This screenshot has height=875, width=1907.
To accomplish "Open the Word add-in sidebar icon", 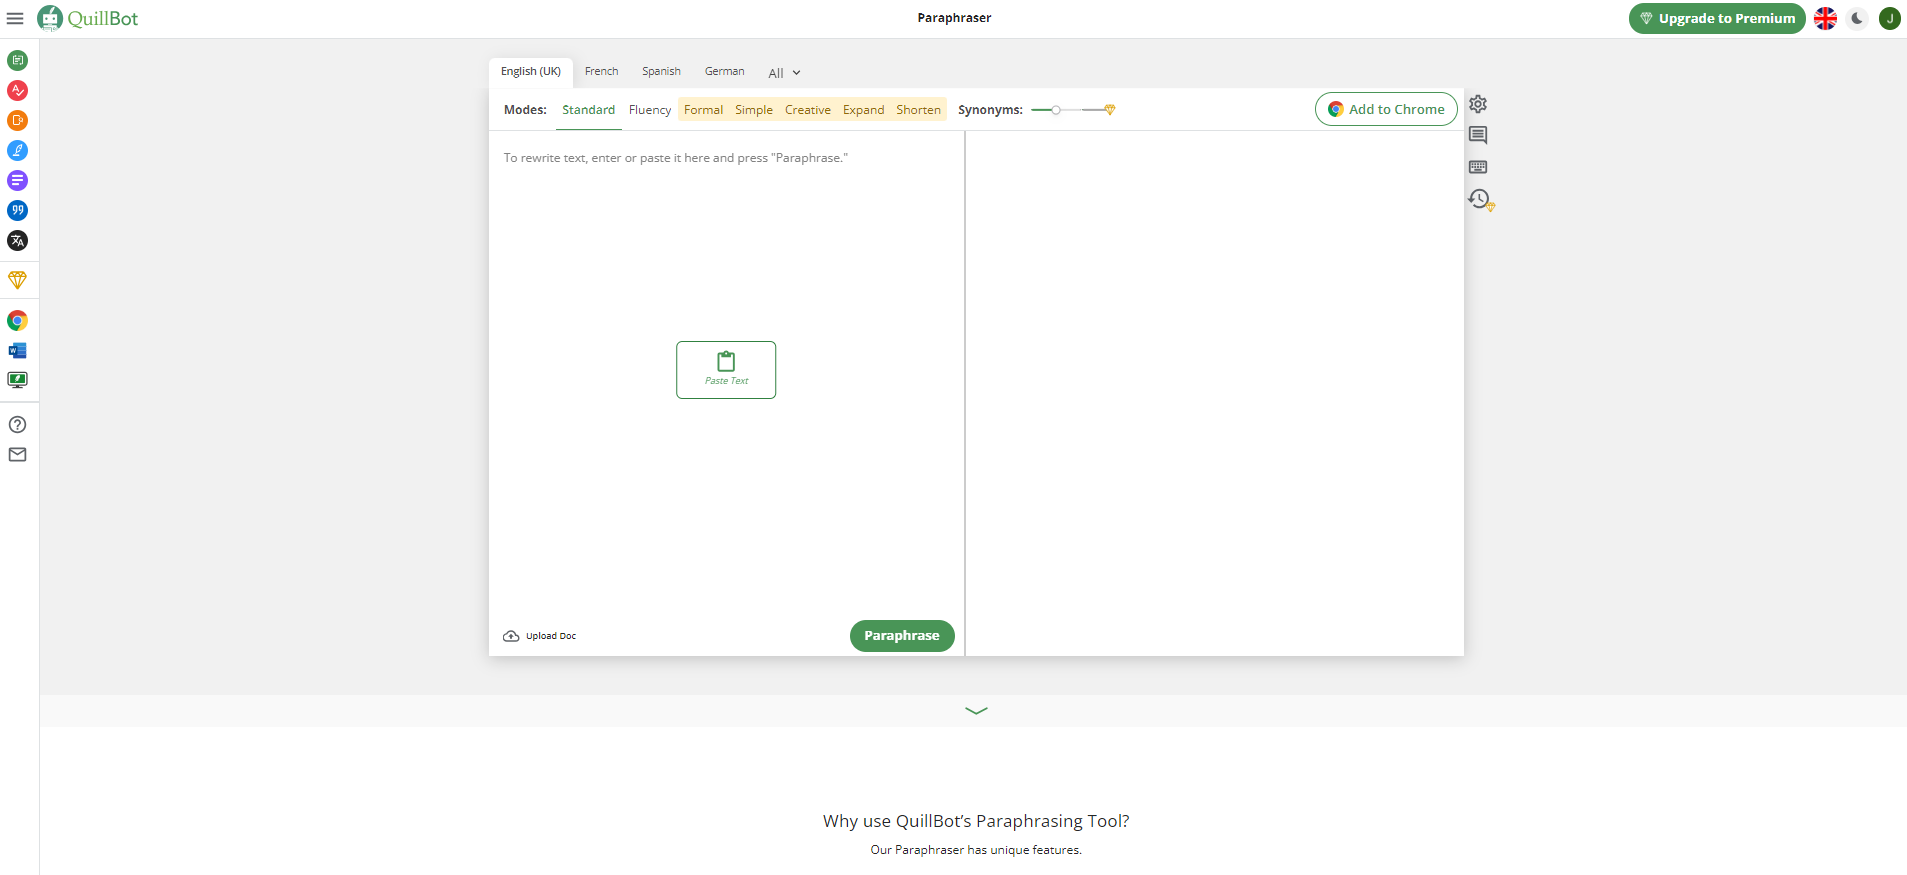I will click(17, 351).
